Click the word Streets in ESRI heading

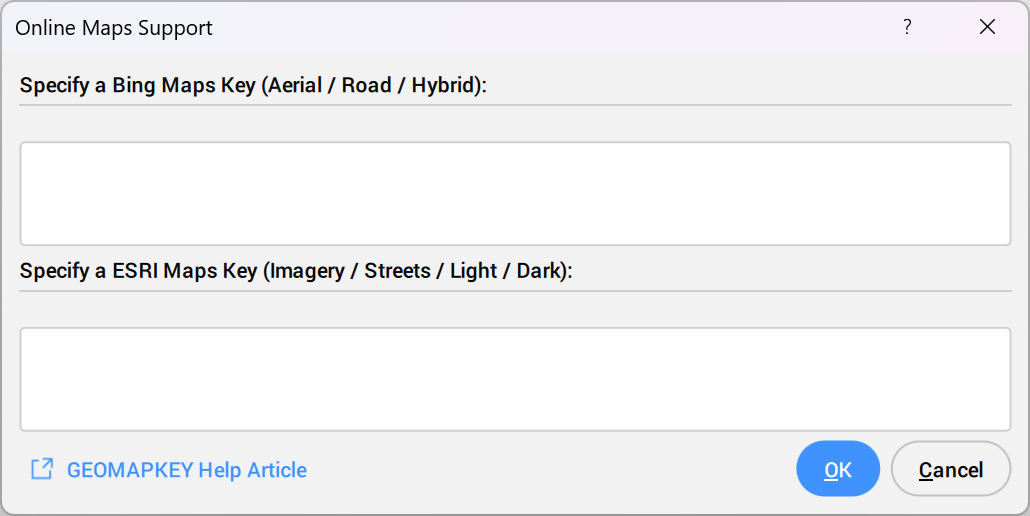coord(397,271)
